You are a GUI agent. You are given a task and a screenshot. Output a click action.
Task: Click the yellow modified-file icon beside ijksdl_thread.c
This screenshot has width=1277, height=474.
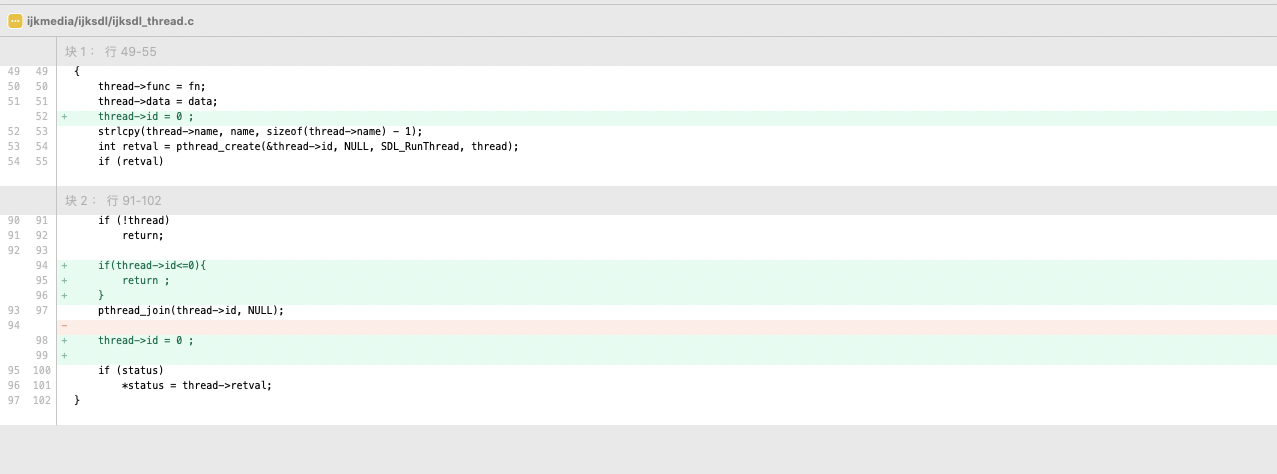point(15,20)
